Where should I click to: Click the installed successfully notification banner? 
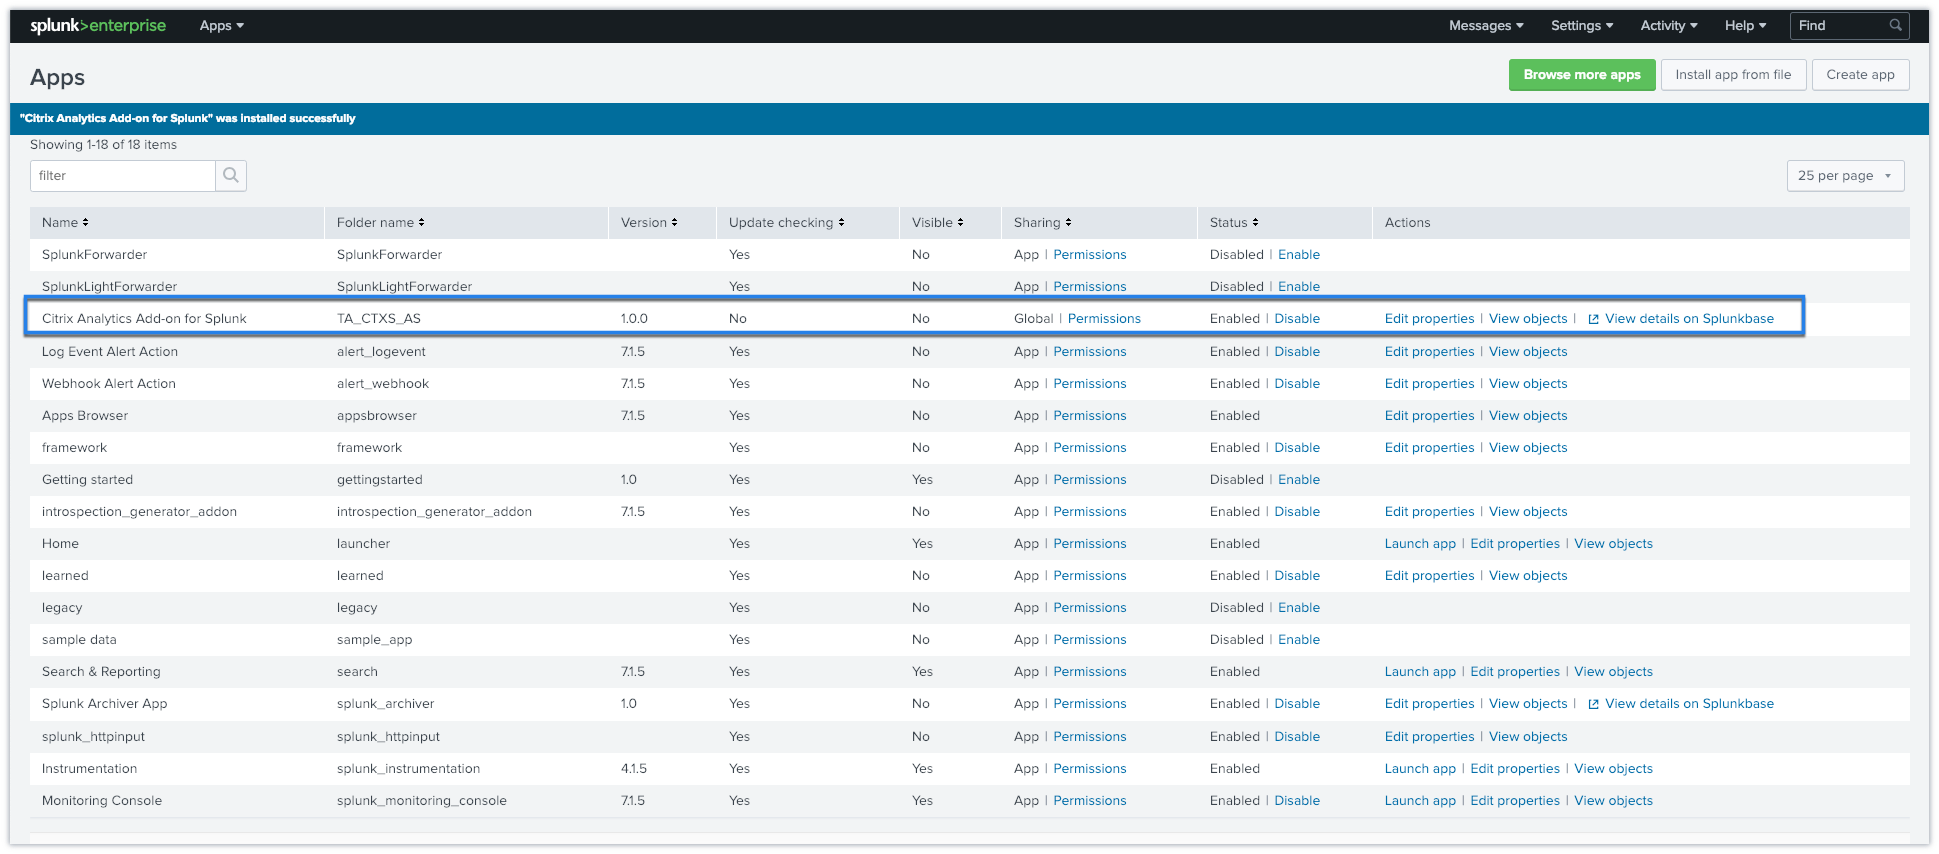pos(969,119)
